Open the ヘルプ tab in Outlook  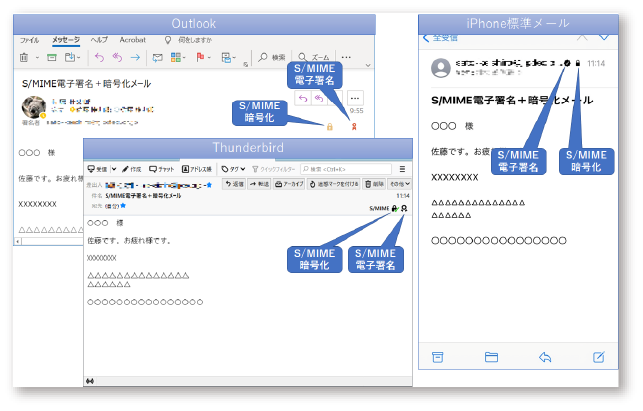(x=99, y=40)
